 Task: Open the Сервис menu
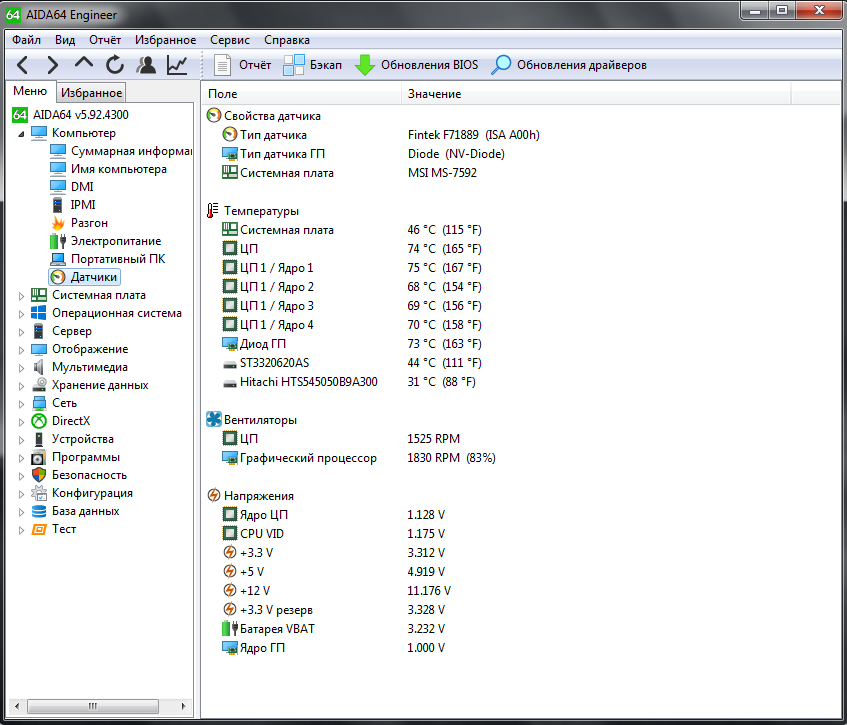click(230, 40)
